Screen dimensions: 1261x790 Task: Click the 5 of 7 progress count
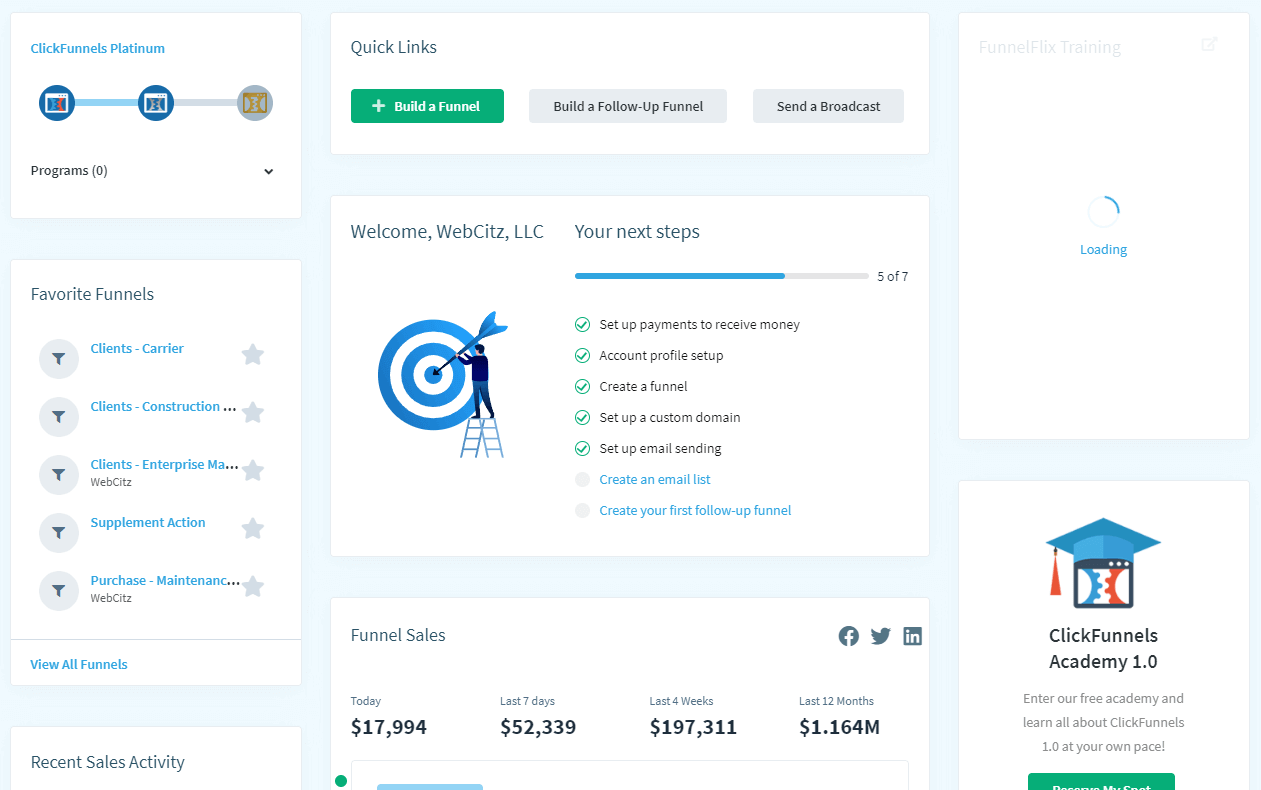click(893, 277)
